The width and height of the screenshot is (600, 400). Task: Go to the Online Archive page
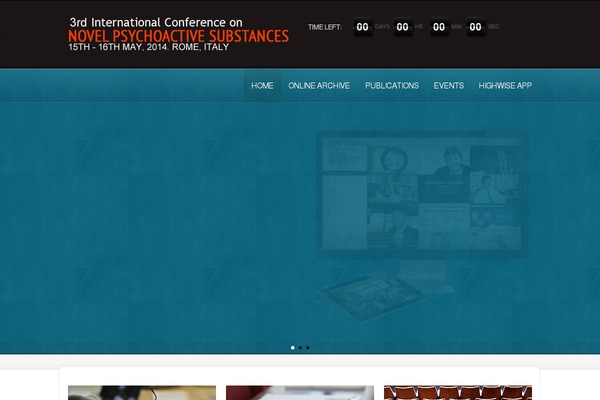click(x=319, y=86)
